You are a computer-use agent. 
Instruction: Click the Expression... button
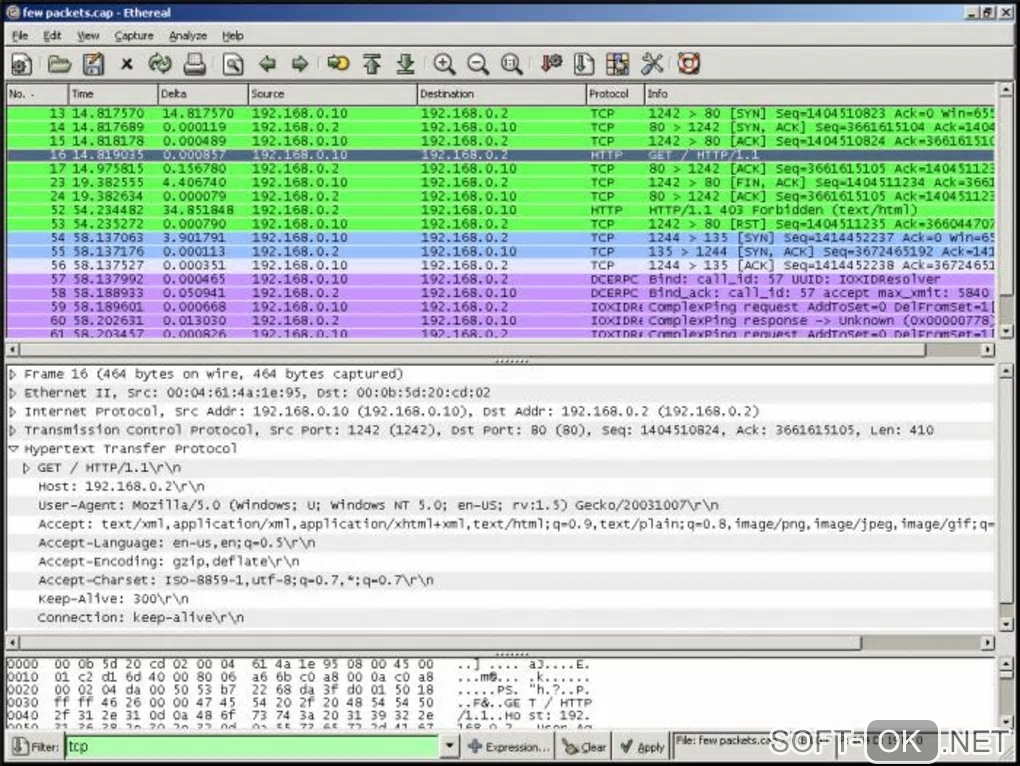(509, 747)
